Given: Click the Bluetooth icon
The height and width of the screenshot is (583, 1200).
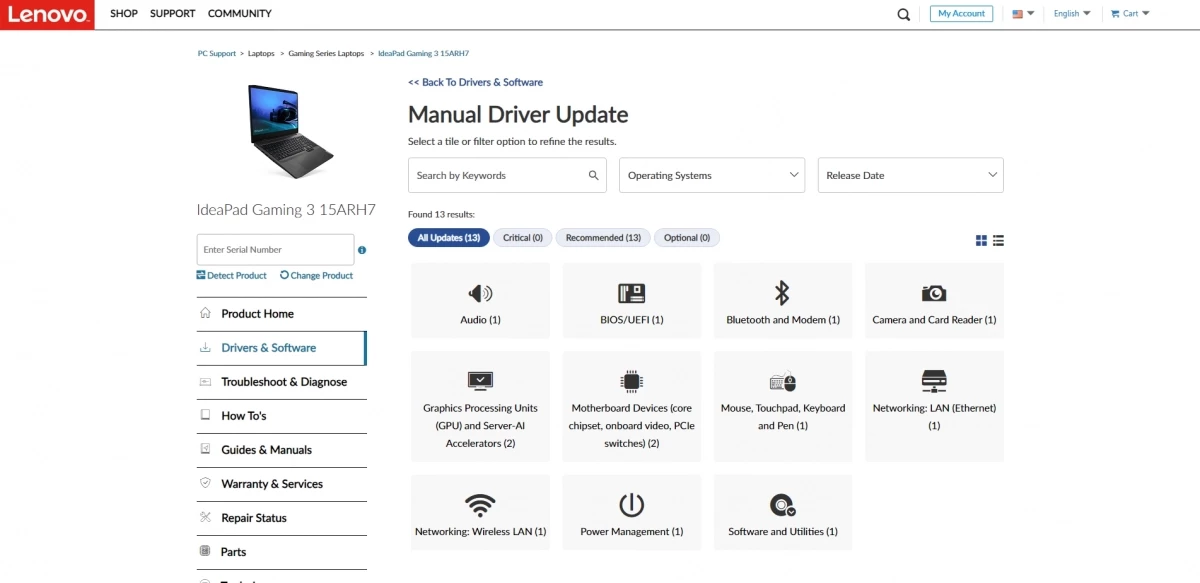Looking at the screenshot, I should 782,292.
